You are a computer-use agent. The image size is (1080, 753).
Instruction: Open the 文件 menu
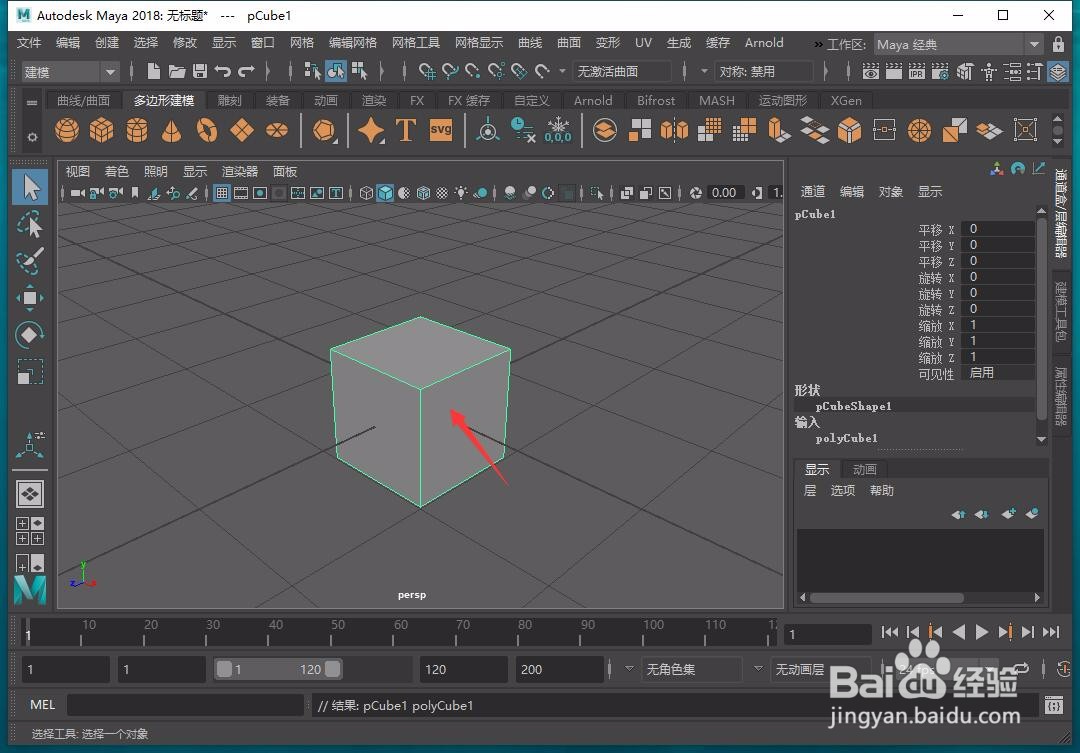tap(29, 43)
